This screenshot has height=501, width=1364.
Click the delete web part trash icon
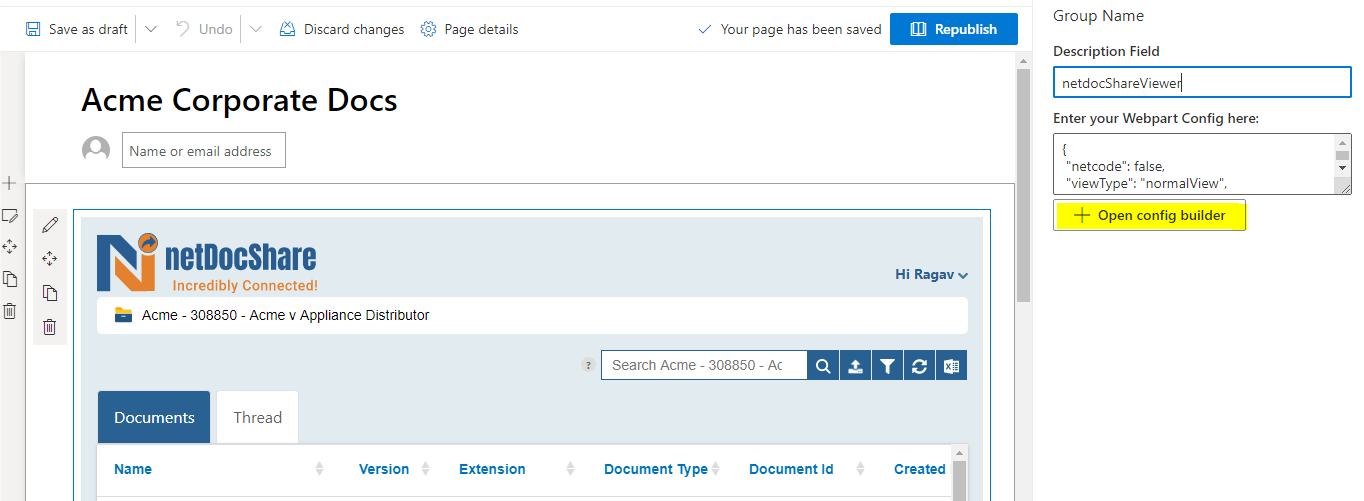tap(50, 327)
